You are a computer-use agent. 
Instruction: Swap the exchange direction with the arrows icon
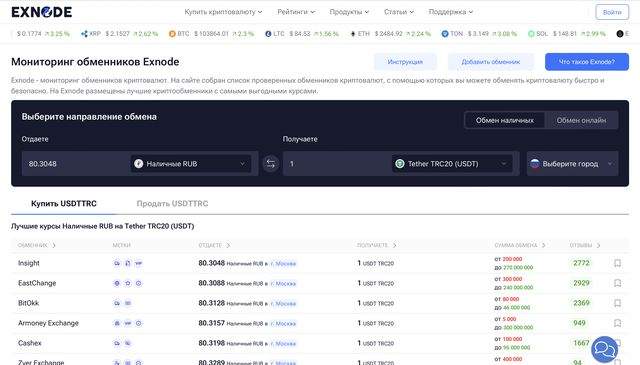point(271,164)
